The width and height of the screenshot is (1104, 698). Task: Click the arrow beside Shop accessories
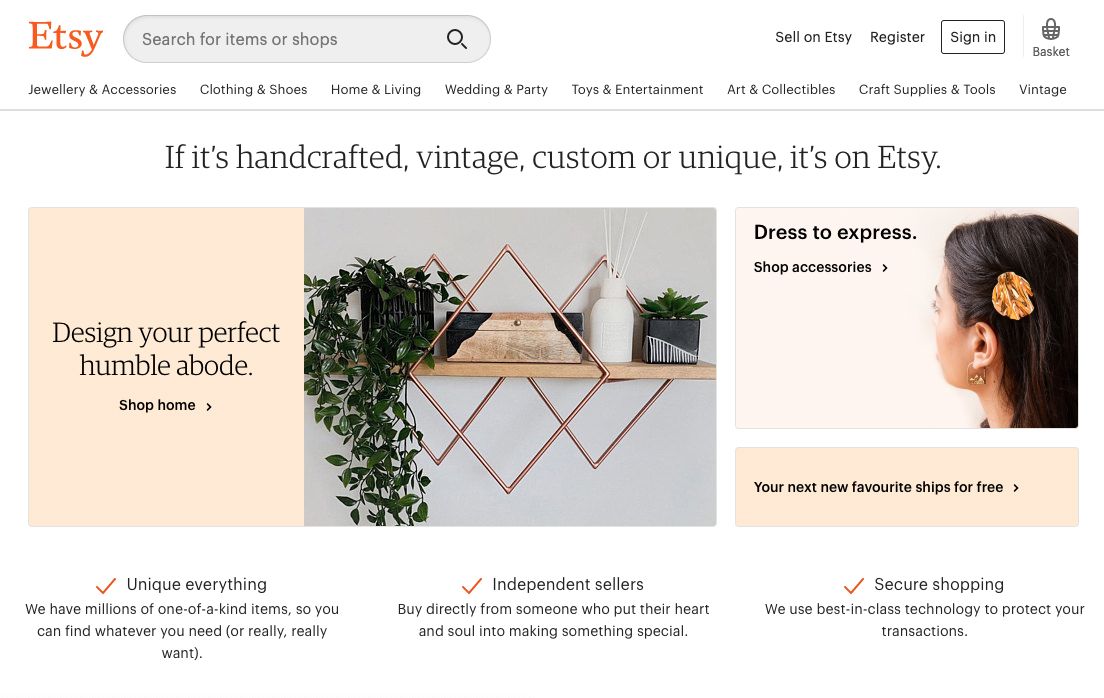coord(885,268)
